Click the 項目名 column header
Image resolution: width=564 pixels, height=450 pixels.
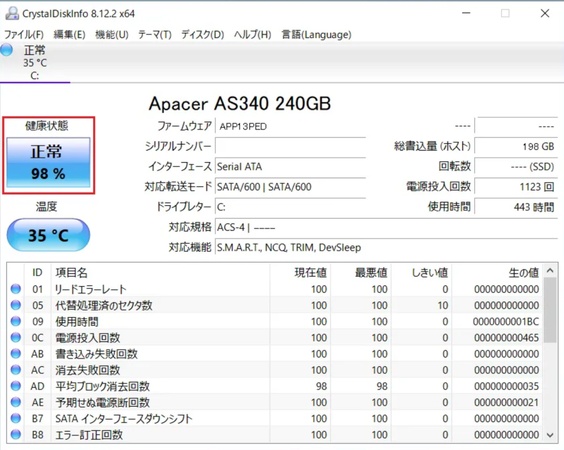pos(160,272)
